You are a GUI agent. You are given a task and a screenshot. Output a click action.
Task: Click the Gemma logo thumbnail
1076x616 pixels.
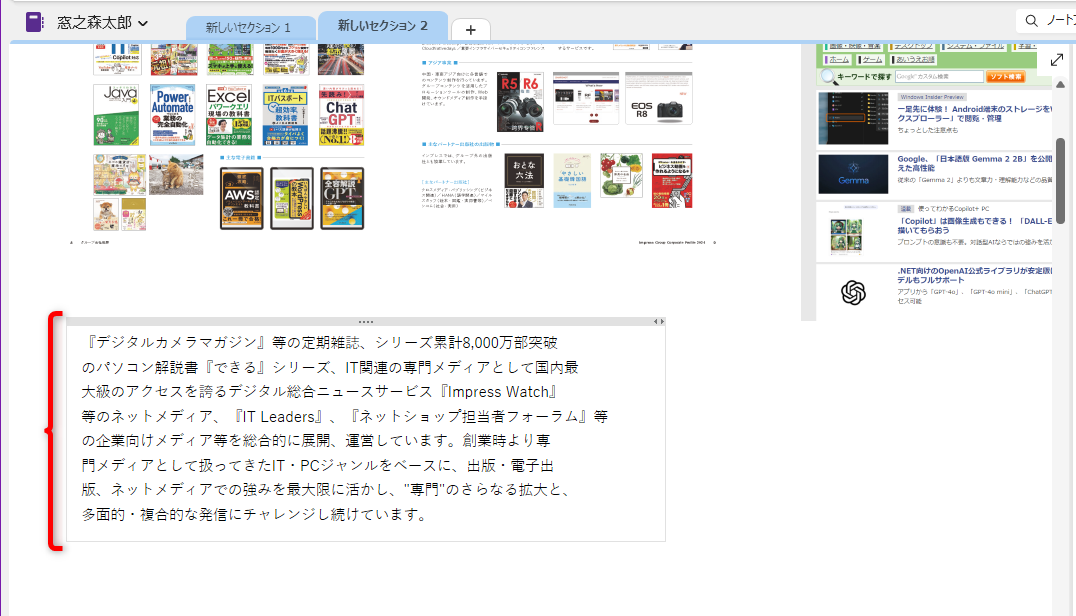tap(853, 174)
